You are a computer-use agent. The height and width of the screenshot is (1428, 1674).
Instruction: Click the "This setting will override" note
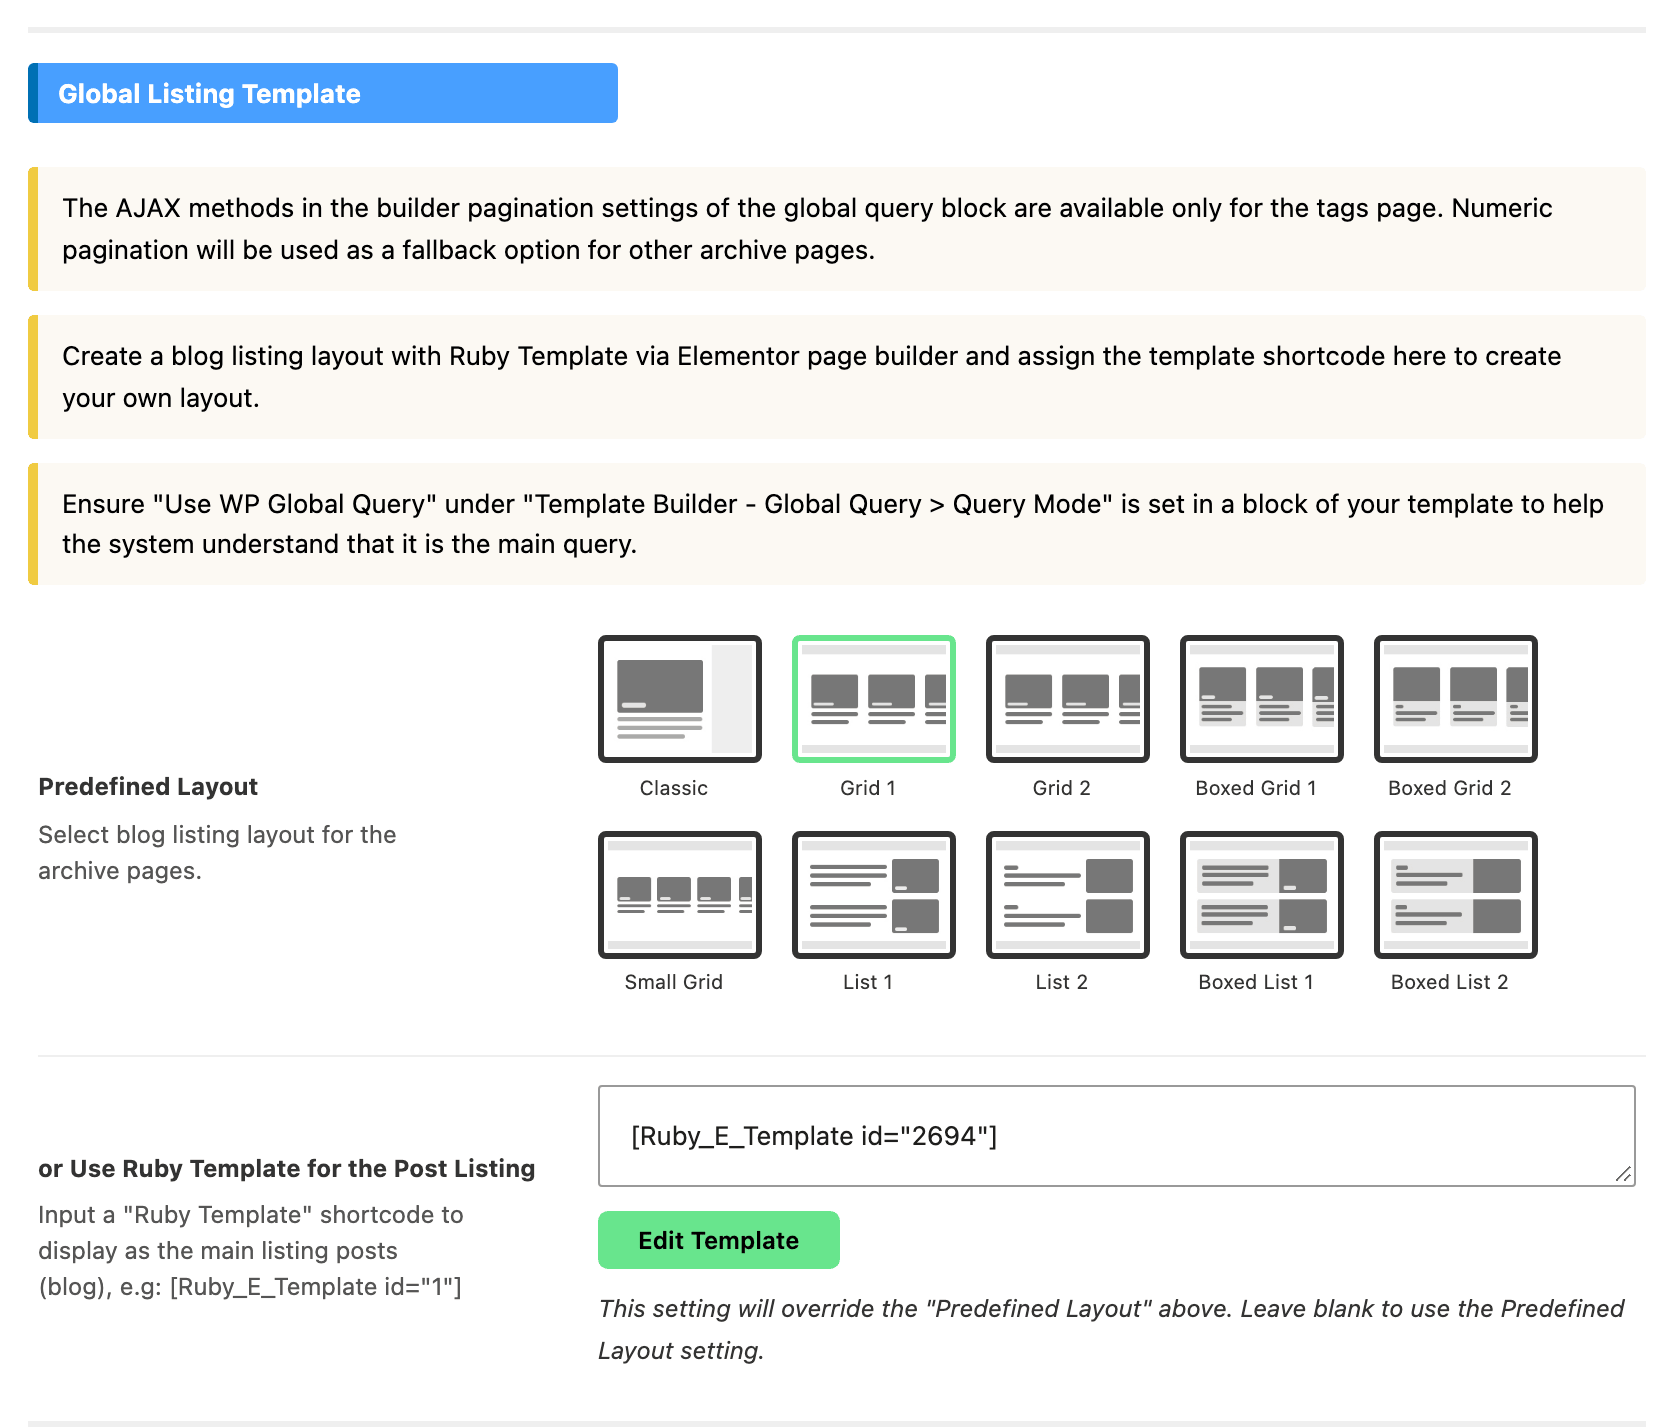click(x=1111, y=1330)
